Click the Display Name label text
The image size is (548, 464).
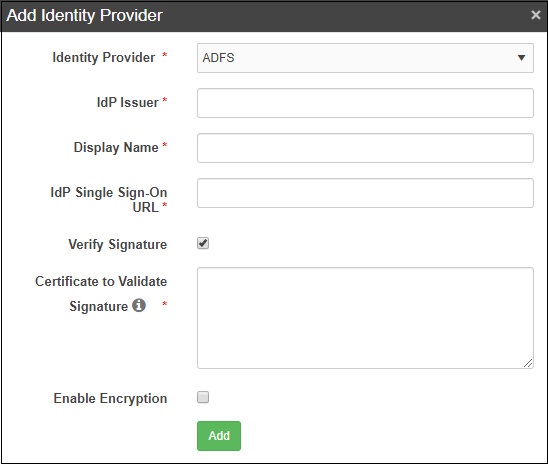tap(116, 147)
